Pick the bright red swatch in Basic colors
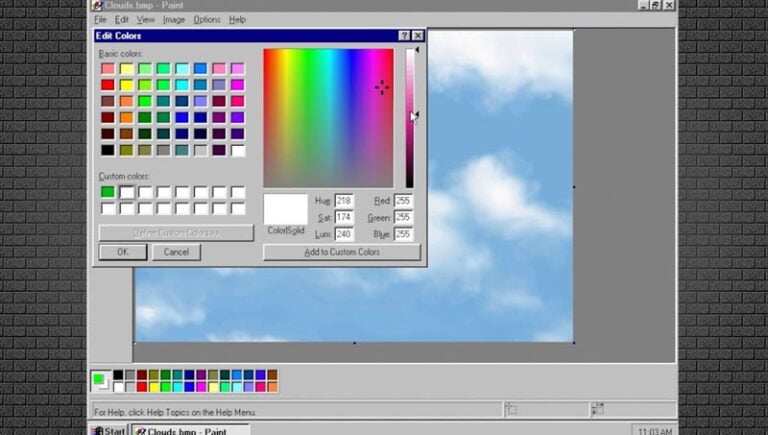768x435 pixels. click(x=108, y=85)
